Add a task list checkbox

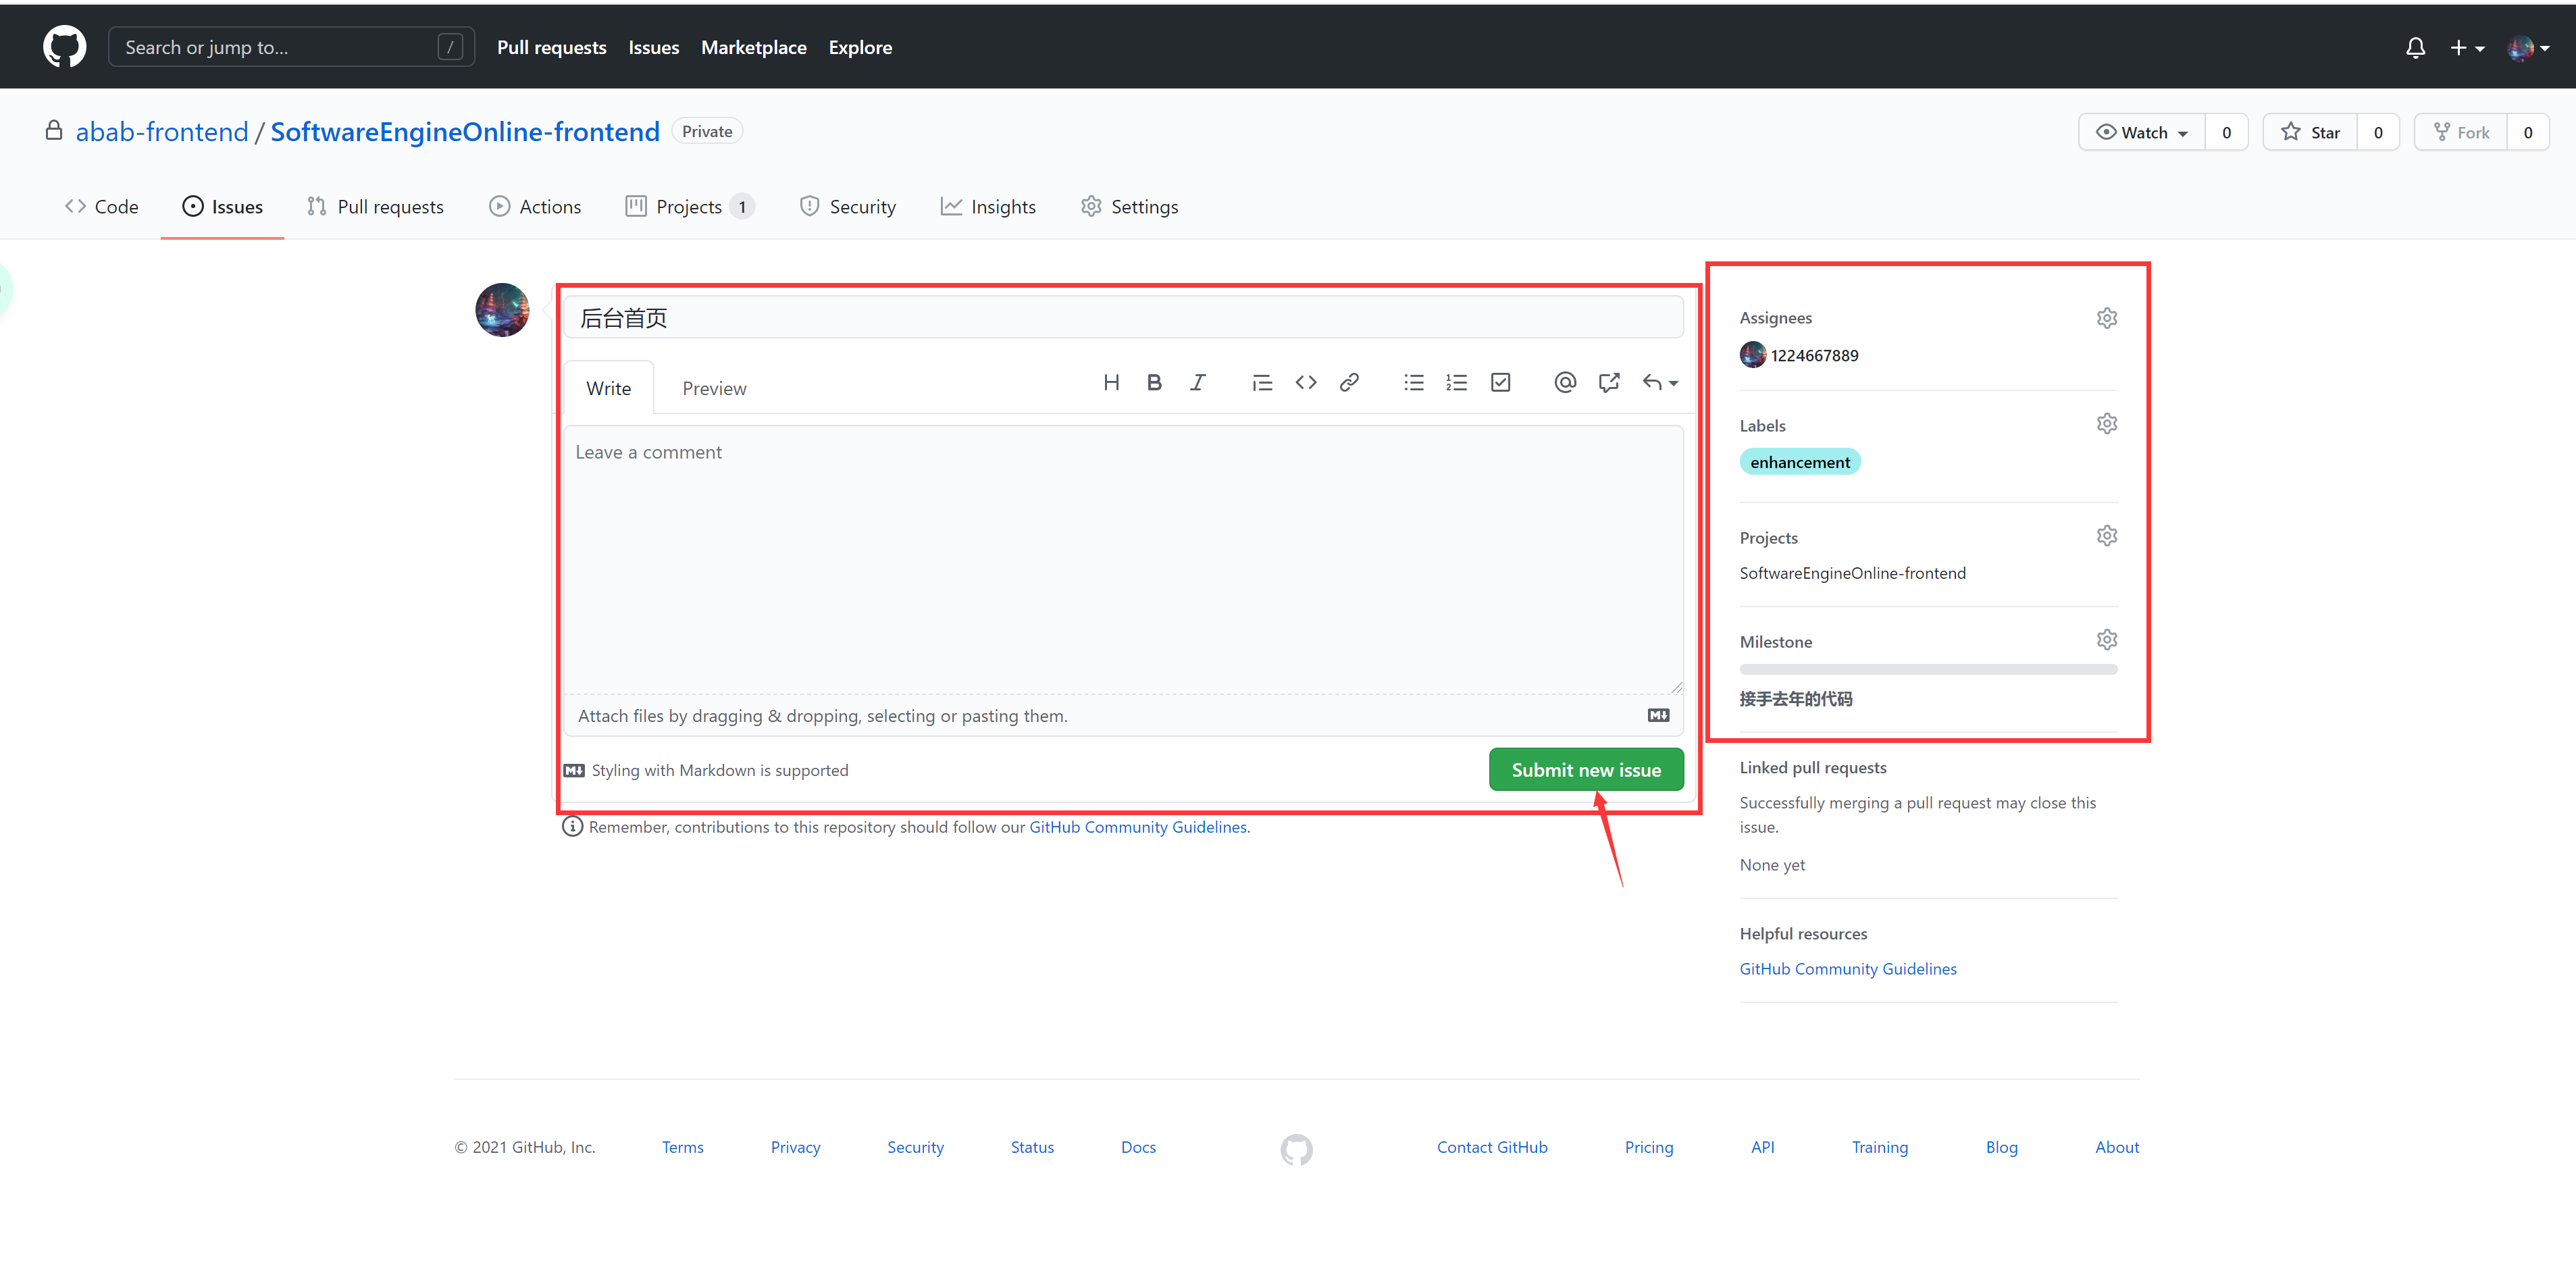point(1500,383)
